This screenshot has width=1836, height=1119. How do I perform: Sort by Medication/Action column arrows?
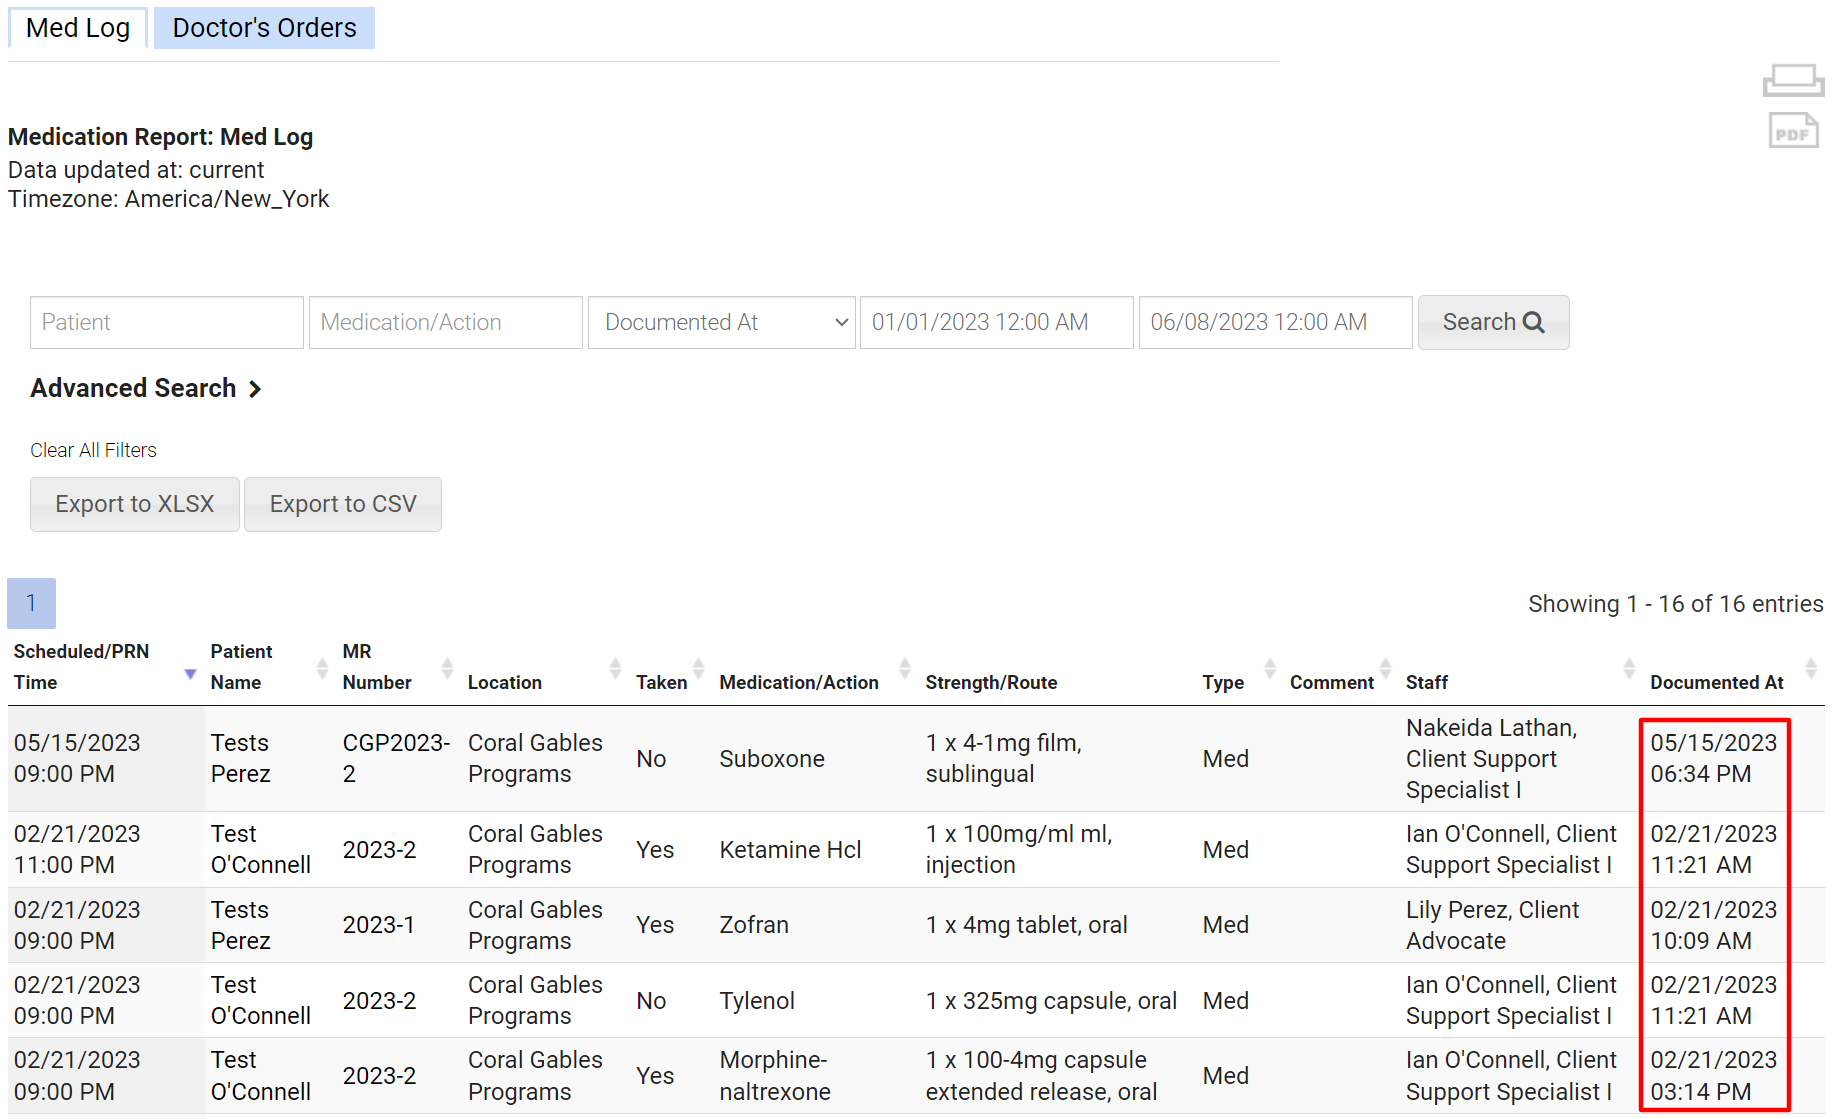tap(905, 668)
